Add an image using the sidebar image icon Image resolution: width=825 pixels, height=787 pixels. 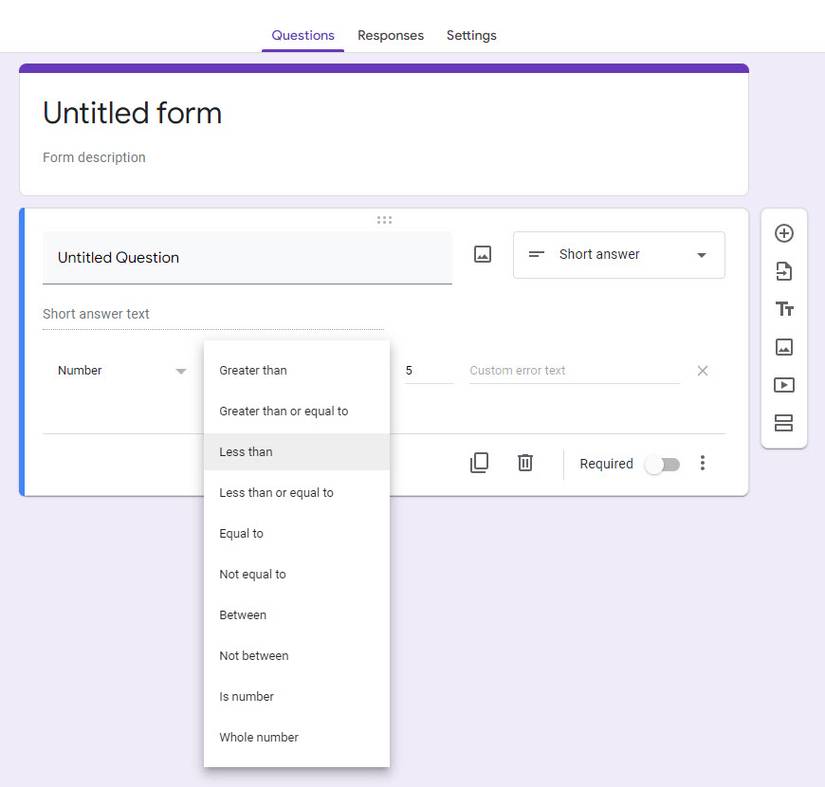(784, 346)
